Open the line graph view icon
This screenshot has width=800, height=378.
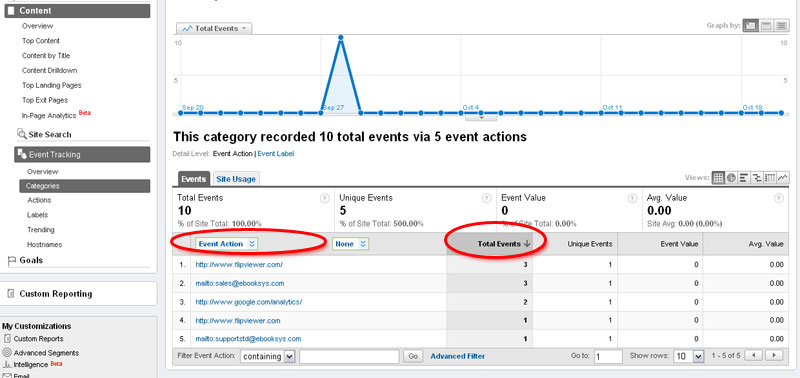click(x=783, y=178)
